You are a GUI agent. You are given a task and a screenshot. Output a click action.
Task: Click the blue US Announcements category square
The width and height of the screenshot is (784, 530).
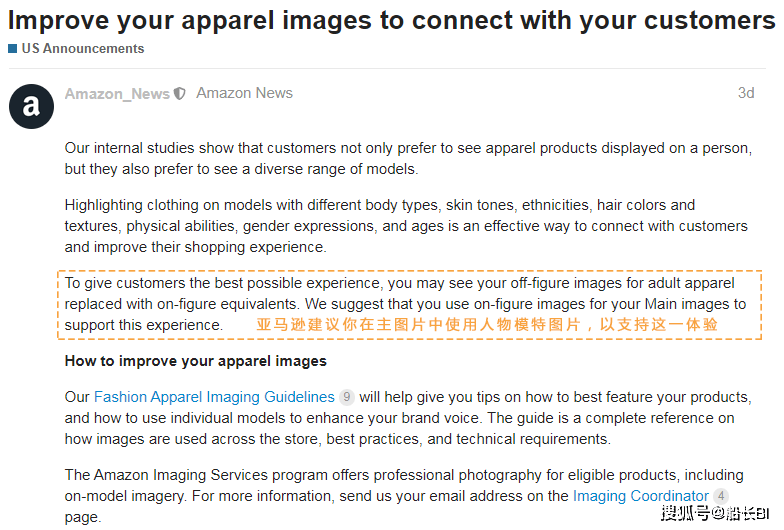coord(12,48)
